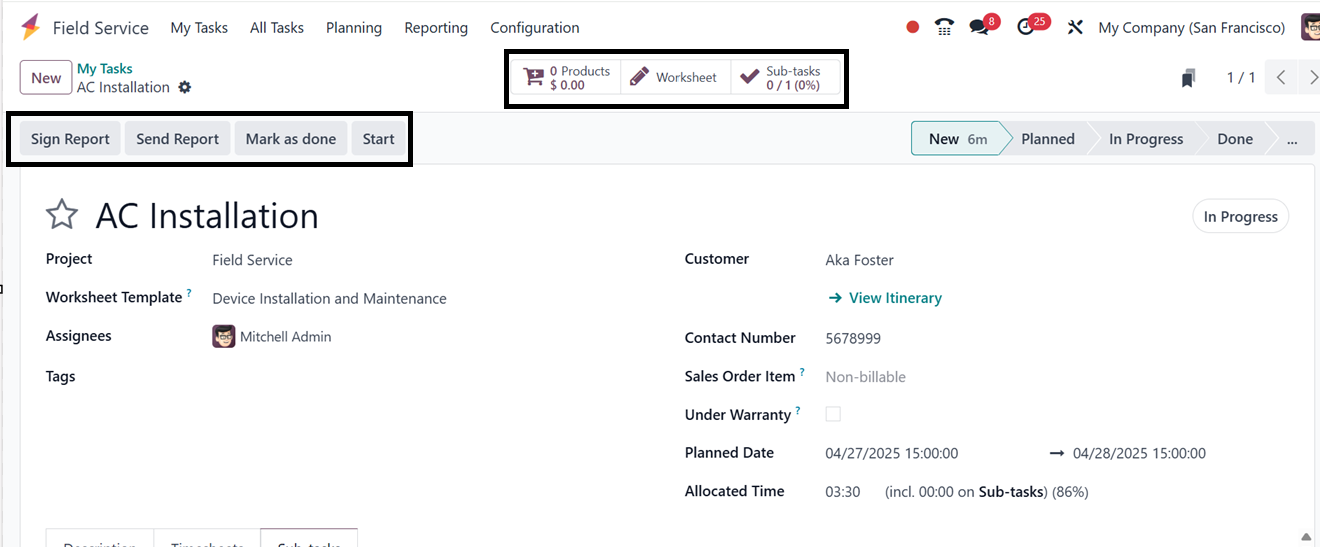Open the discuss messages icon

point(980,28)
